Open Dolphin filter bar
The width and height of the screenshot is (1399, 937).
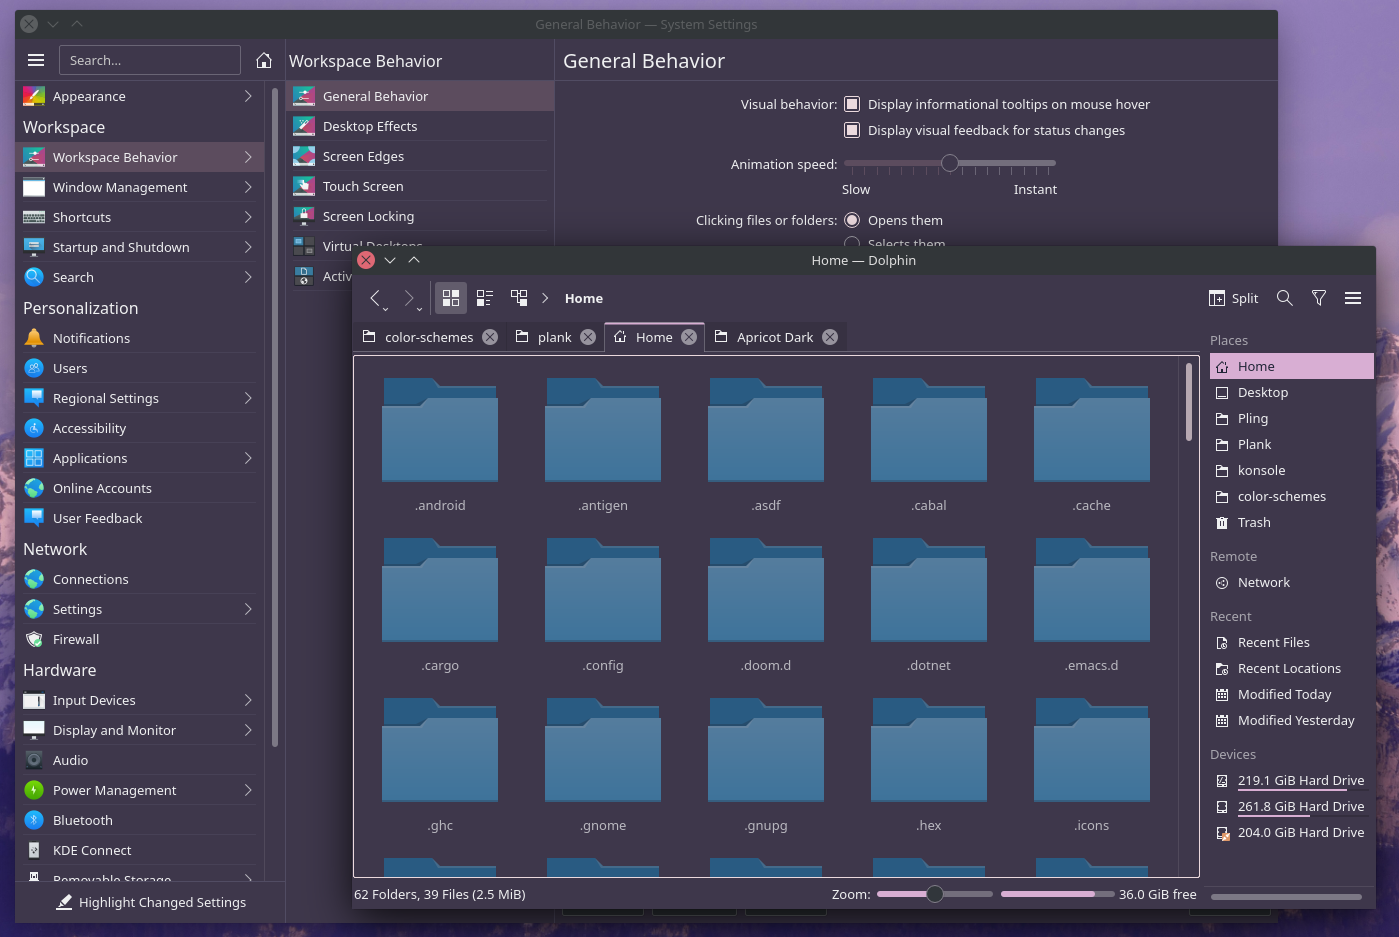pyautogui.click(x=1319, y=298)
